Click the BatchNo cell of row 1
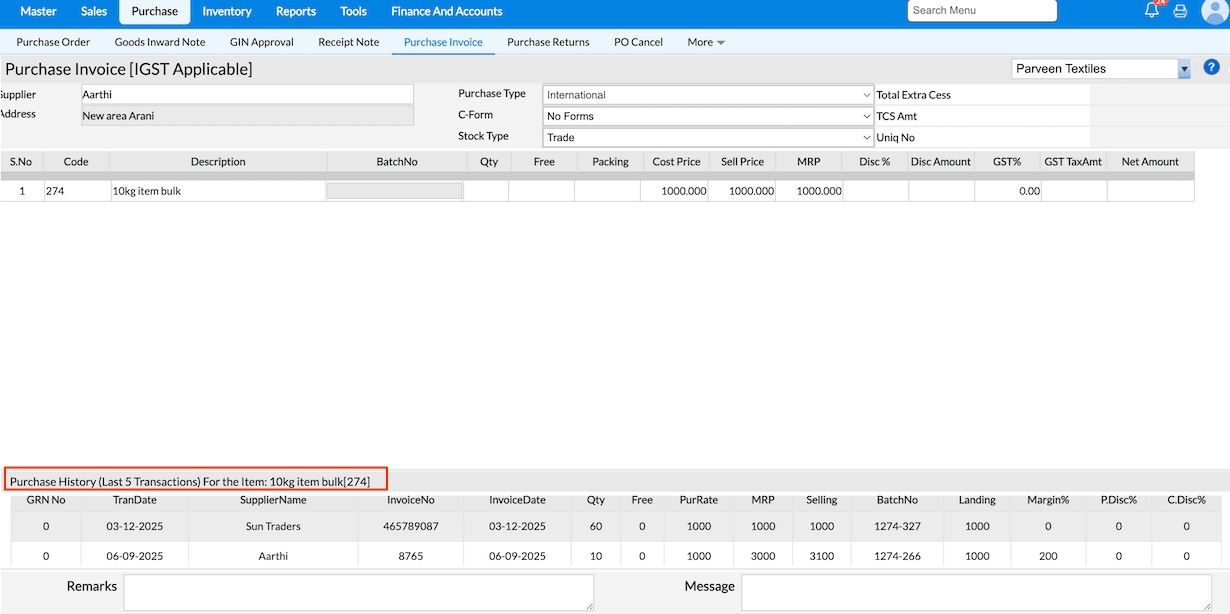This screenshot has height=614, width=1230. pyautogui.click(x=394, y=191)
